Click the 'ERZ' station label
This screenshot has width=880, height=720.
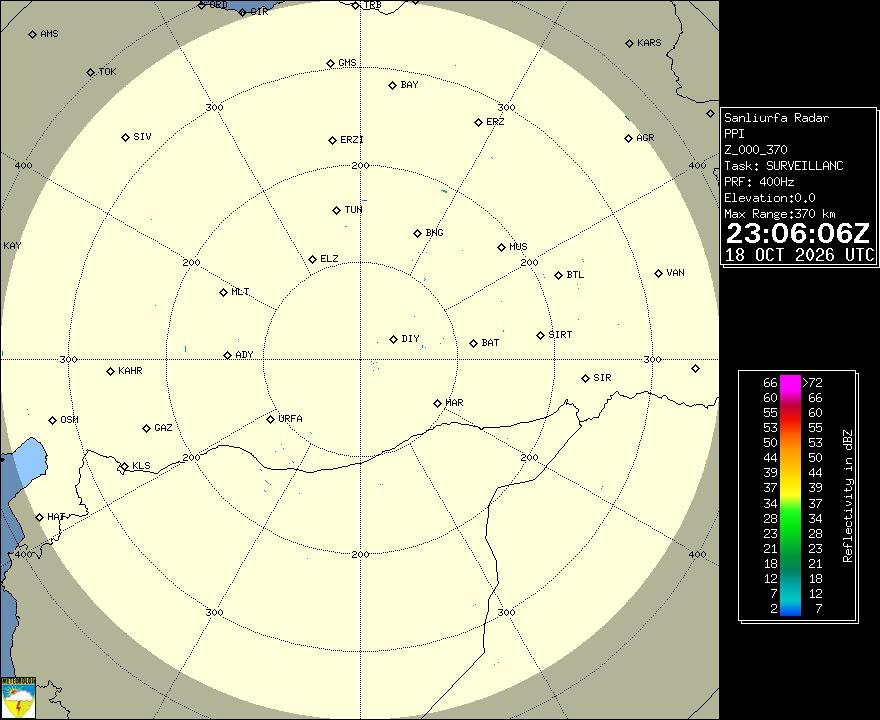point(495,122)
